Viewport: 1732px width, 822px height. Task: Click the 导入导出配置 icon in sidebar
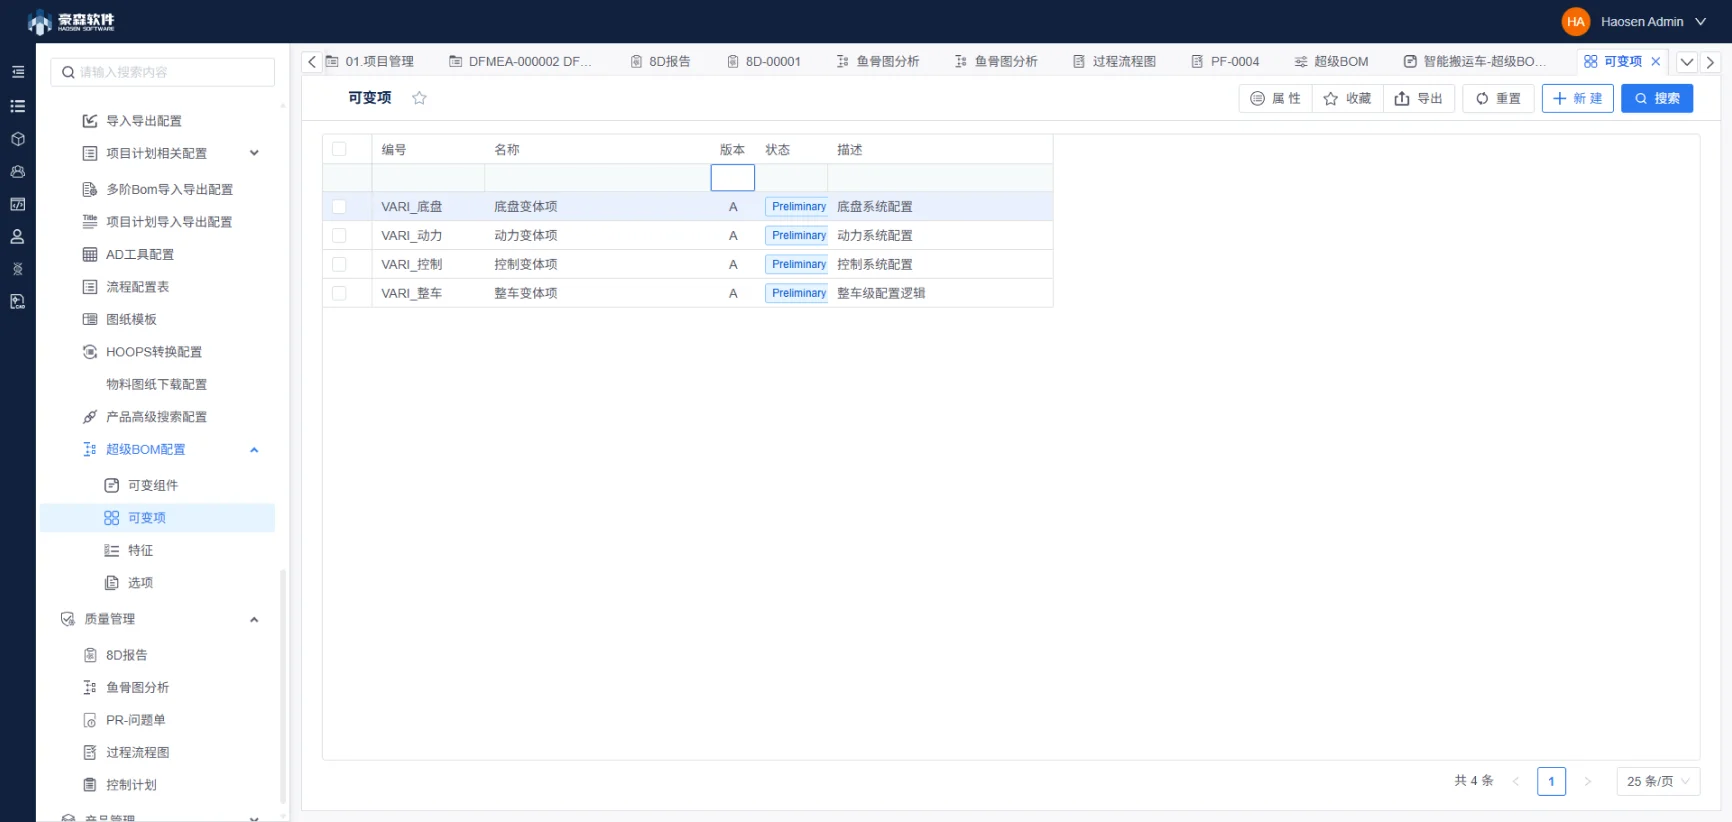[x=90, y=121]
